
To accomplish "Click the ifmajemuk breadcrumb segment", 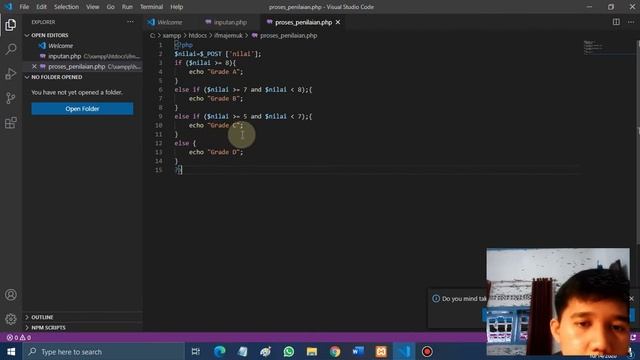I will tap(228, 36).
